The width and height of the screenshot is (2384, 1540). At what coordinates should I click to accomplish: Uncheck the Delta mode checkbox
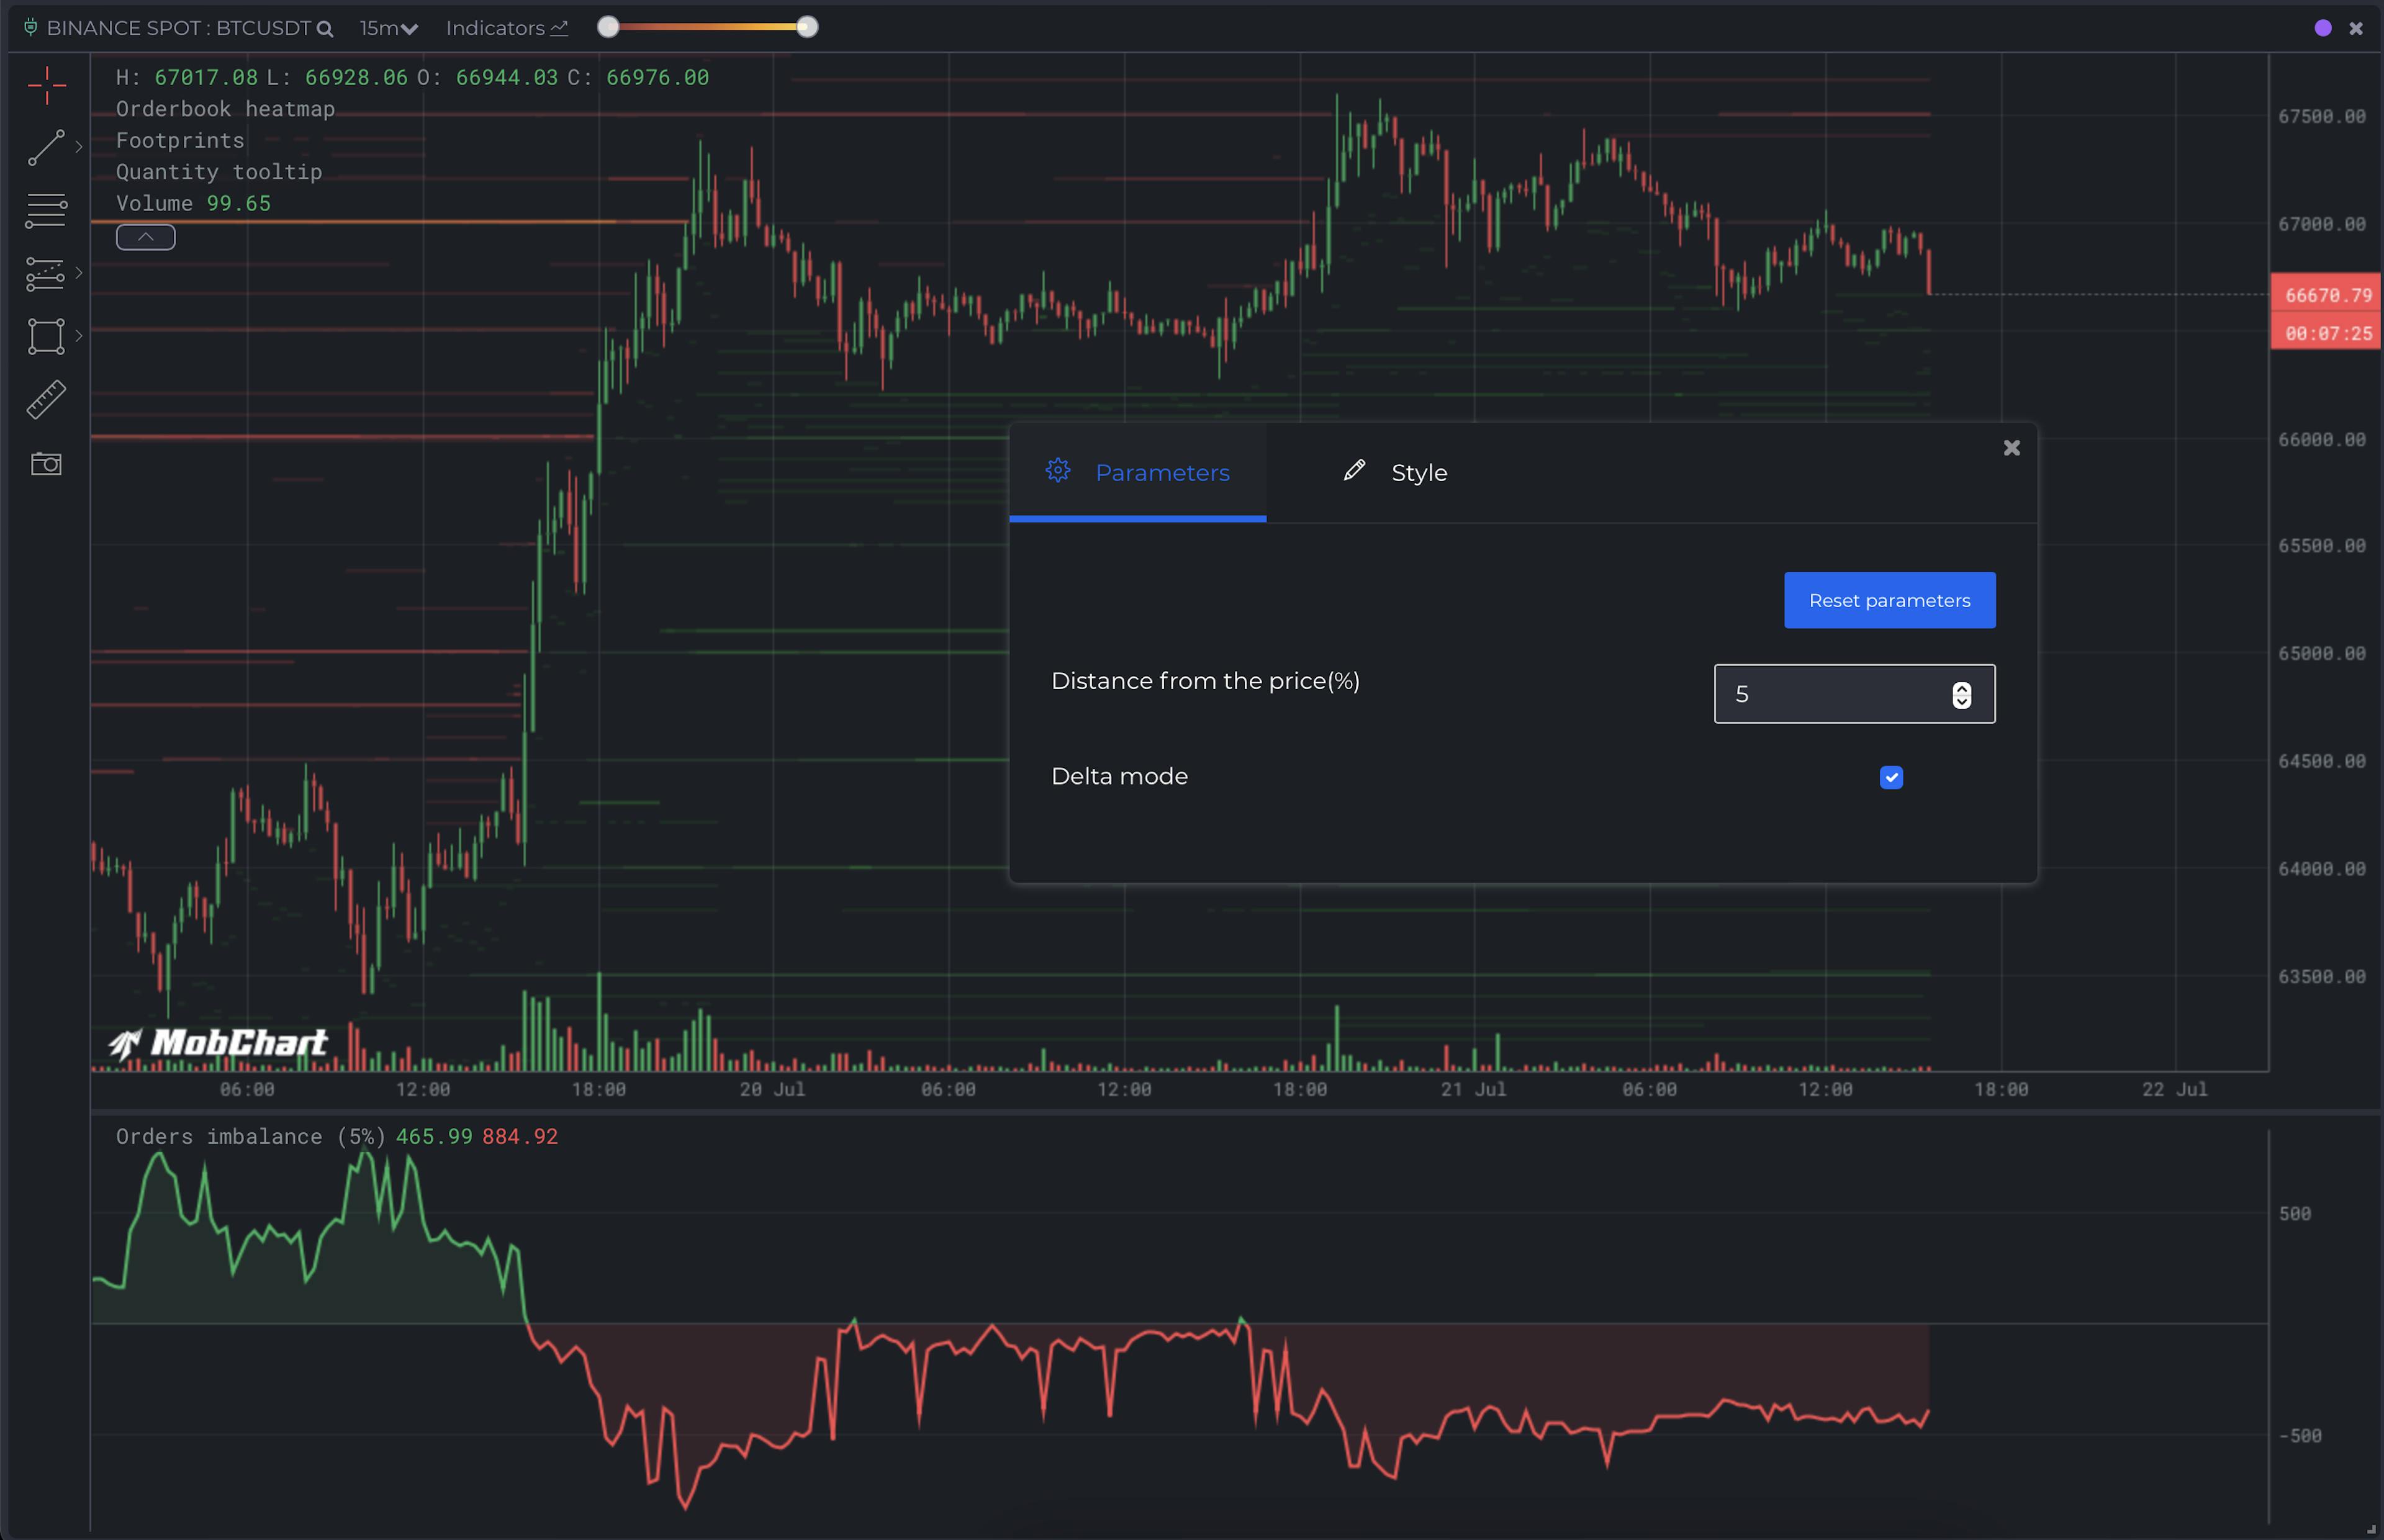[x=1890, y=777]
